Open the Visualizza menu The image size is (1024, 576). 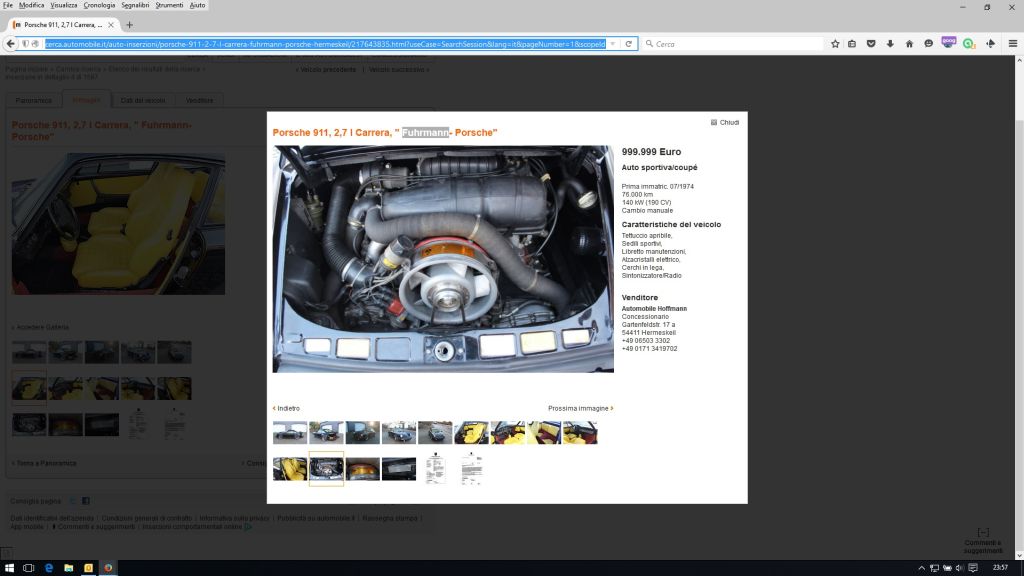[64, 5]
